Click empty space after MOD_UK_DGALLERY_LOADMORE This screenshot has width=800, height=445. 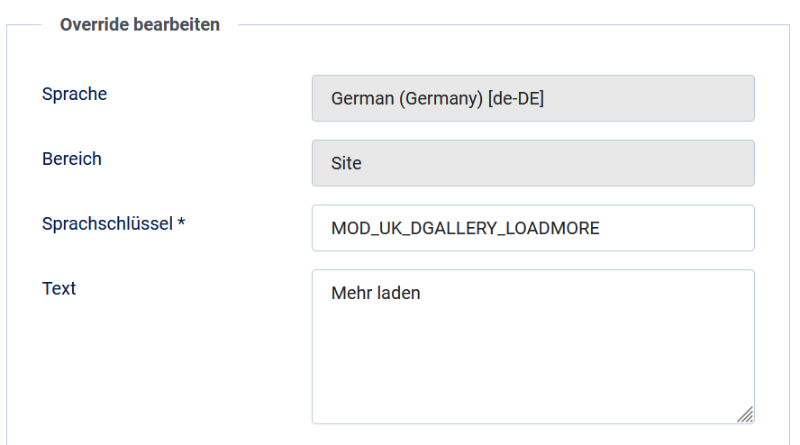point(680,228)
